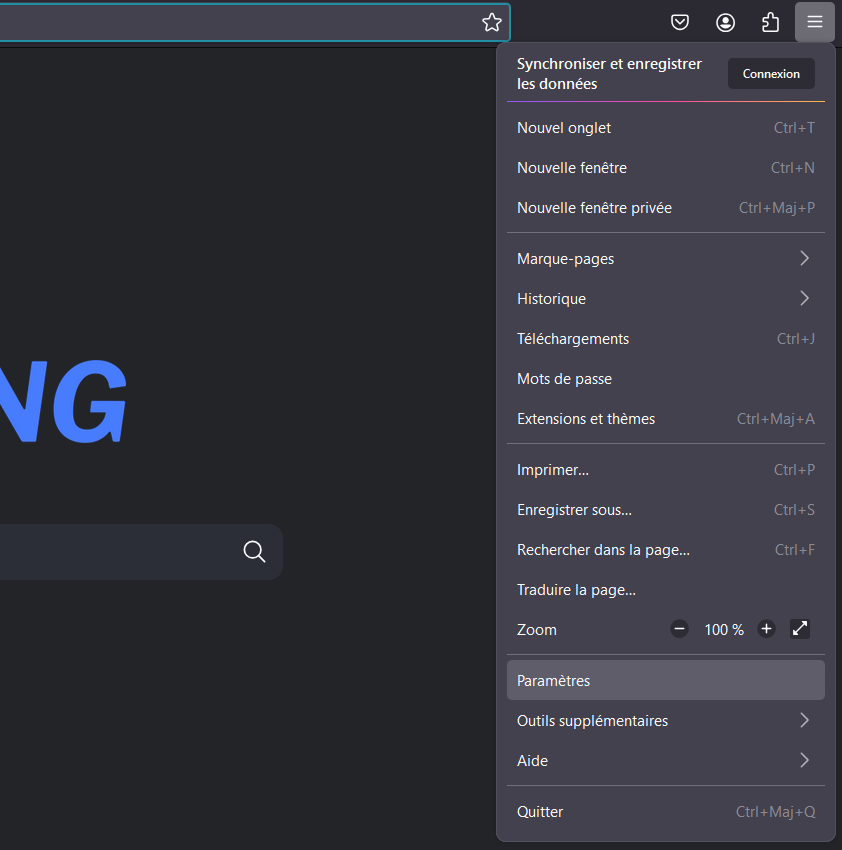
Task: Toggle full screen mode icon next to zoom
Action: tap(800, 629)
